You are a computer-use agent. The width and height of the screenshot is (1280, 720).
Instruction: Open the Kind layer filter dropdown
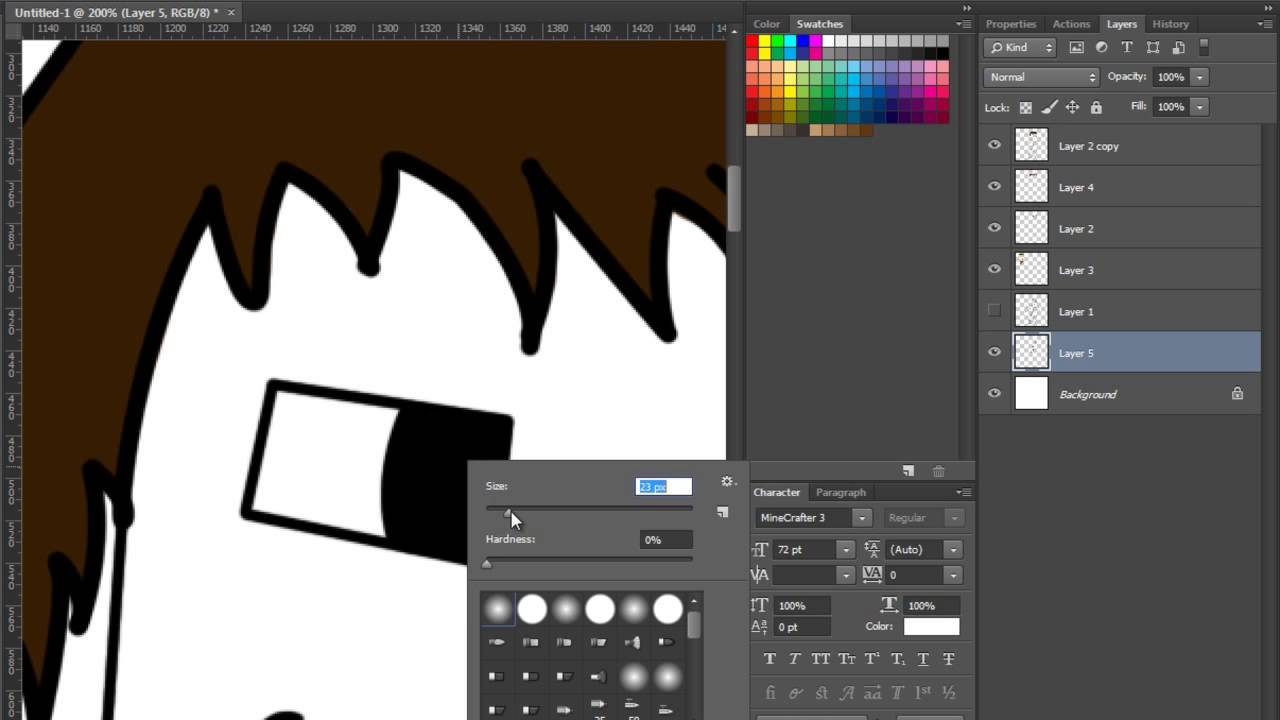[x=1020, y=47]
